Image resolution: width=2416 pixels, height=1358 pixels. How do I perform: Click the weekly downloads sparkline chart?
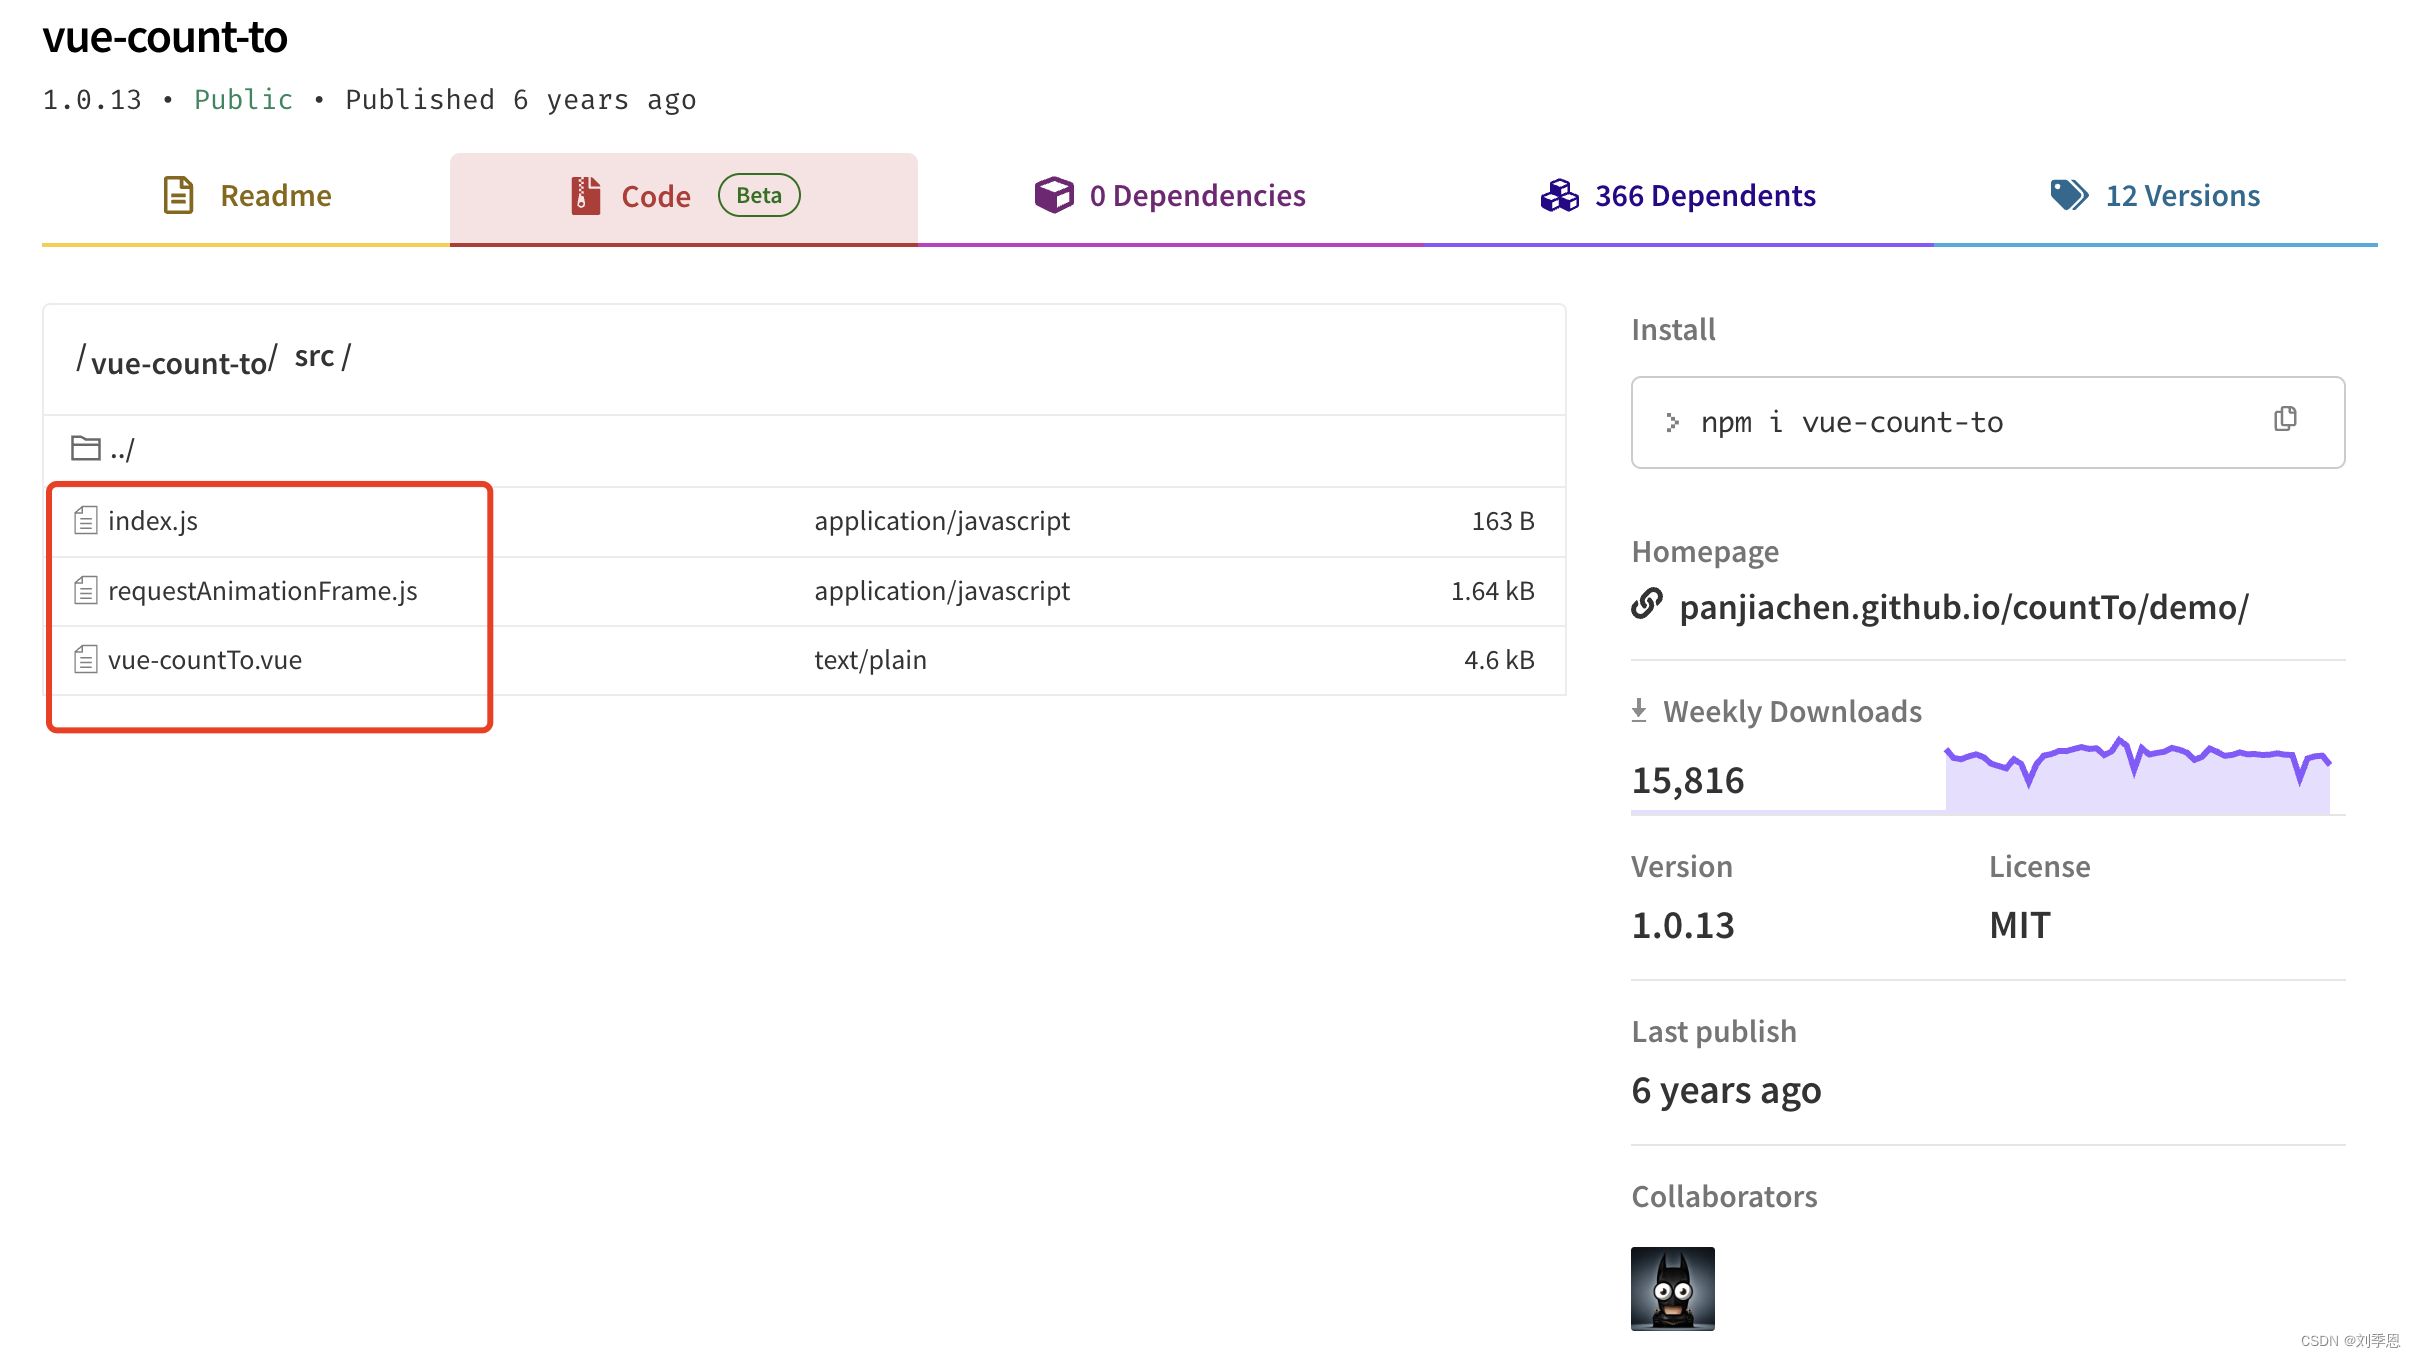2136,778
